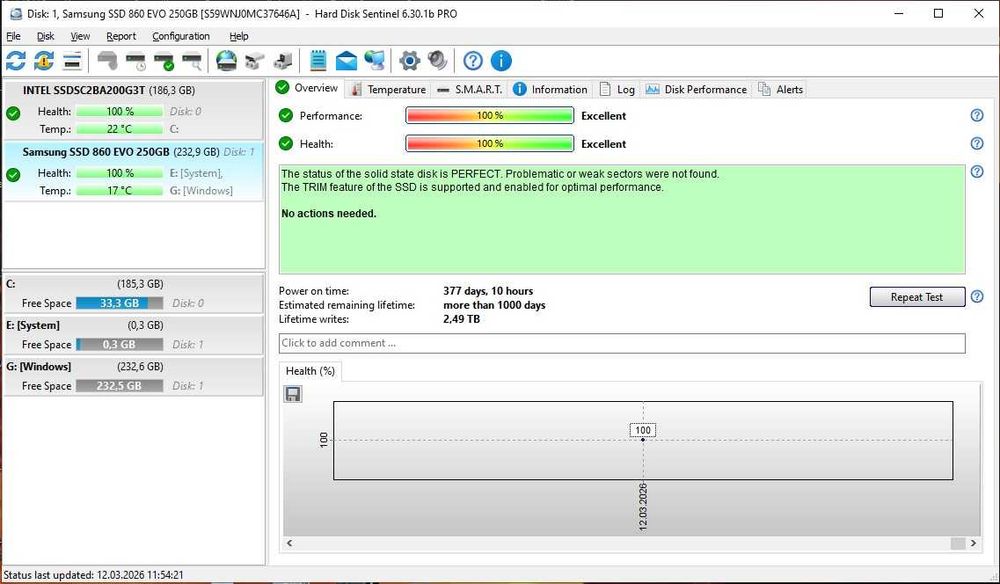This screenshot has width=1000, height=584.
Task: Open the Configuration menu
Action: (180, 36)
